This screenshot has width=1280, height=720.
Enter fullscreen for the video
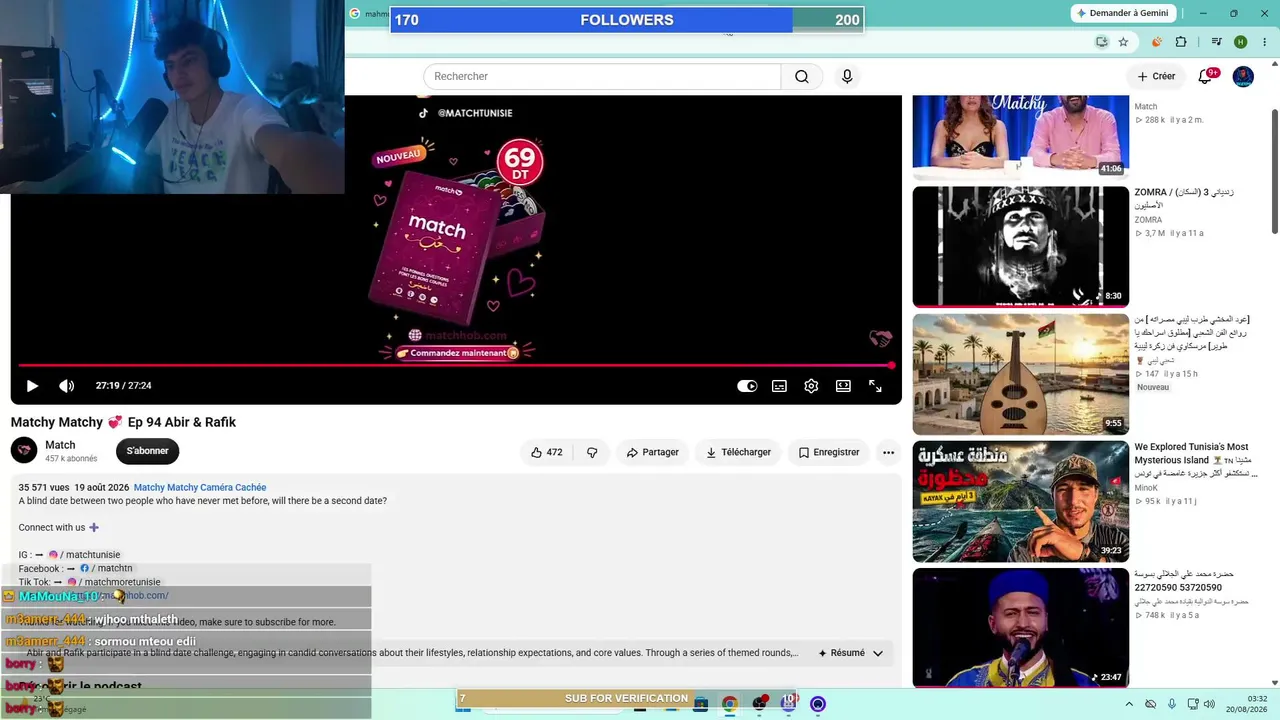(875, 386)
